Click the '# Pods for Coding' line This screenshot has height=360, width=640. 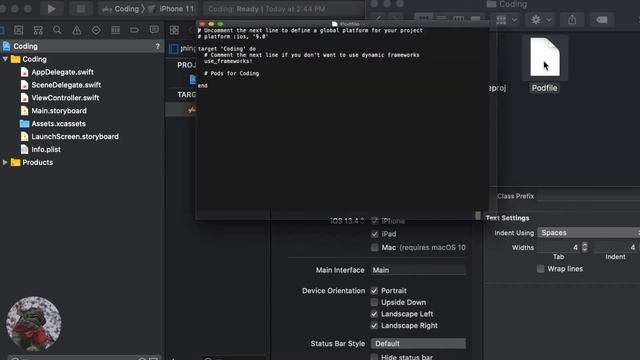click(x=231, y=73)
